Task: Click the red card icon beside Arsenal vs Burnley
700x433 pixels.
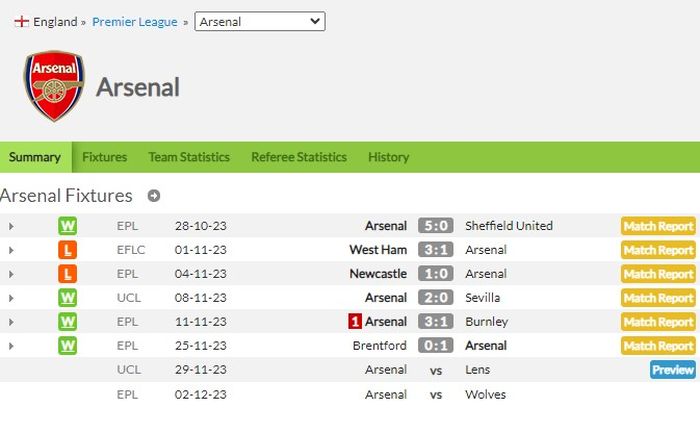Action: (355, 321)
